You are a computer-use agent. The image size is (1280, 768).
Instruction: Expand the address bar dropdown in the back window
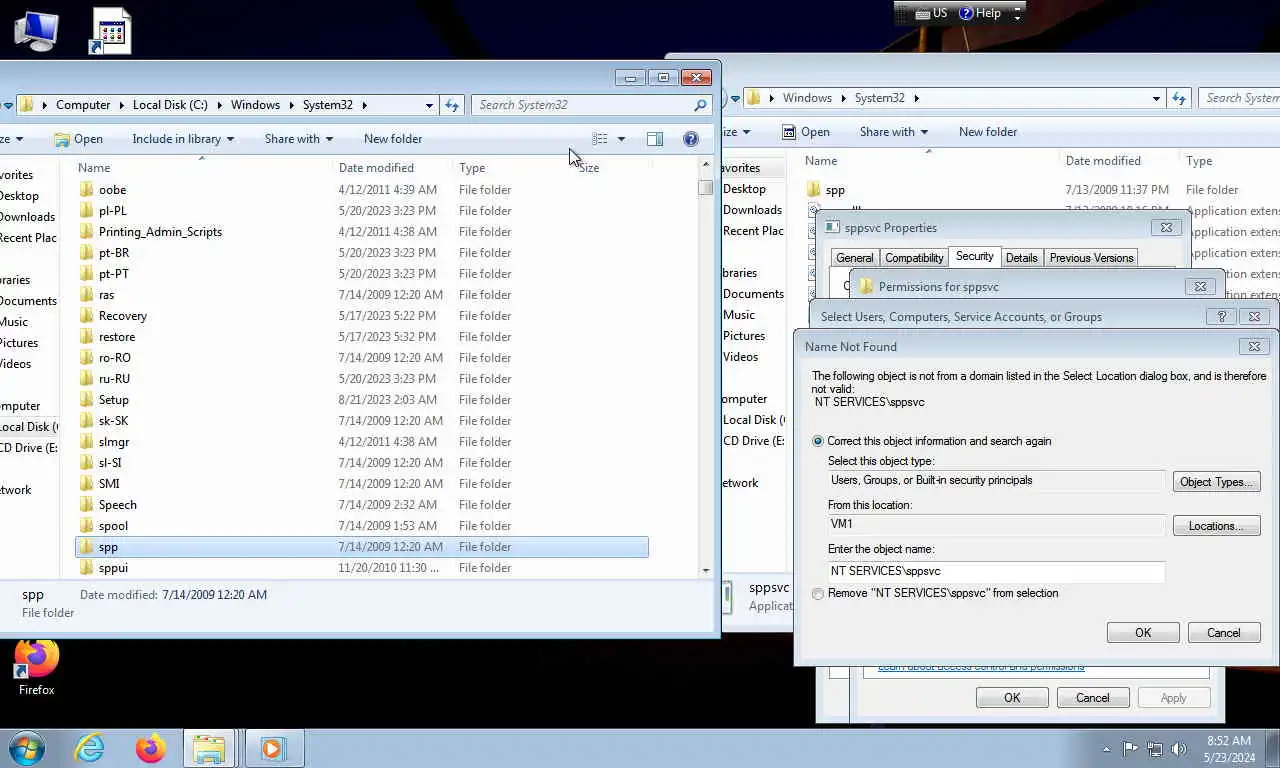click(1156, 98)
